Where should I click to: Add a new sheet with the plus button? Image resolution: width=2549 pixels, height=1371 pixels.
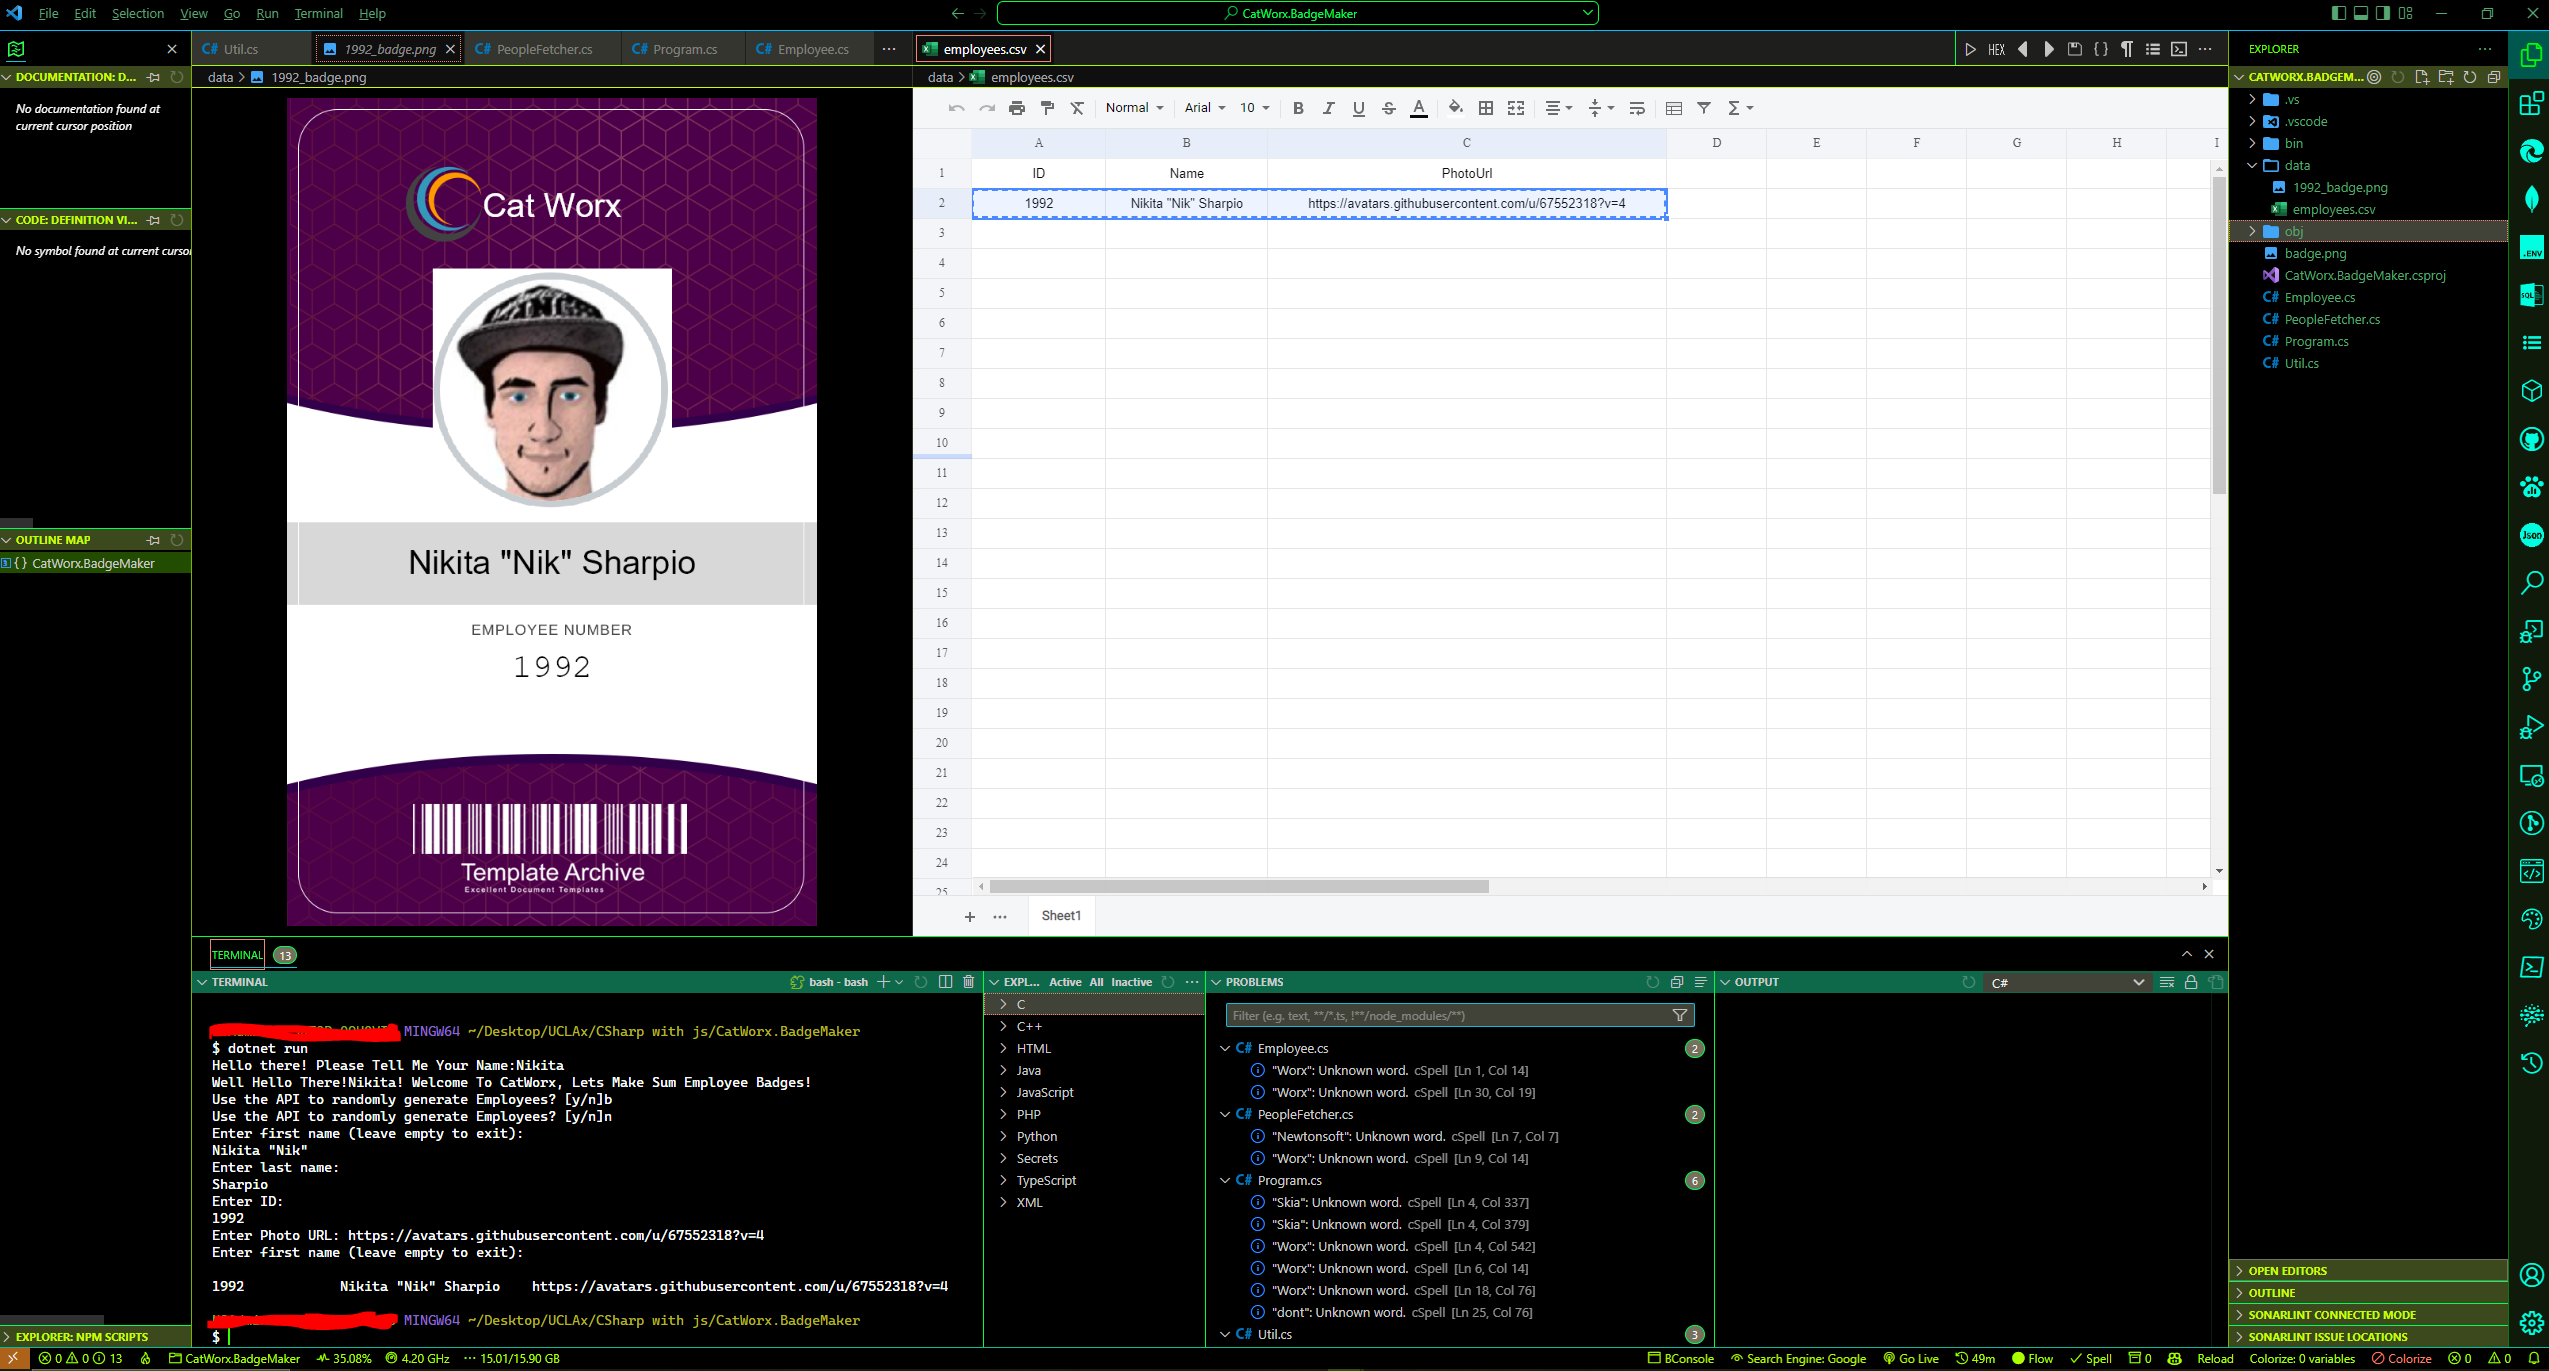pyautogui.click(x=969, y=916)
